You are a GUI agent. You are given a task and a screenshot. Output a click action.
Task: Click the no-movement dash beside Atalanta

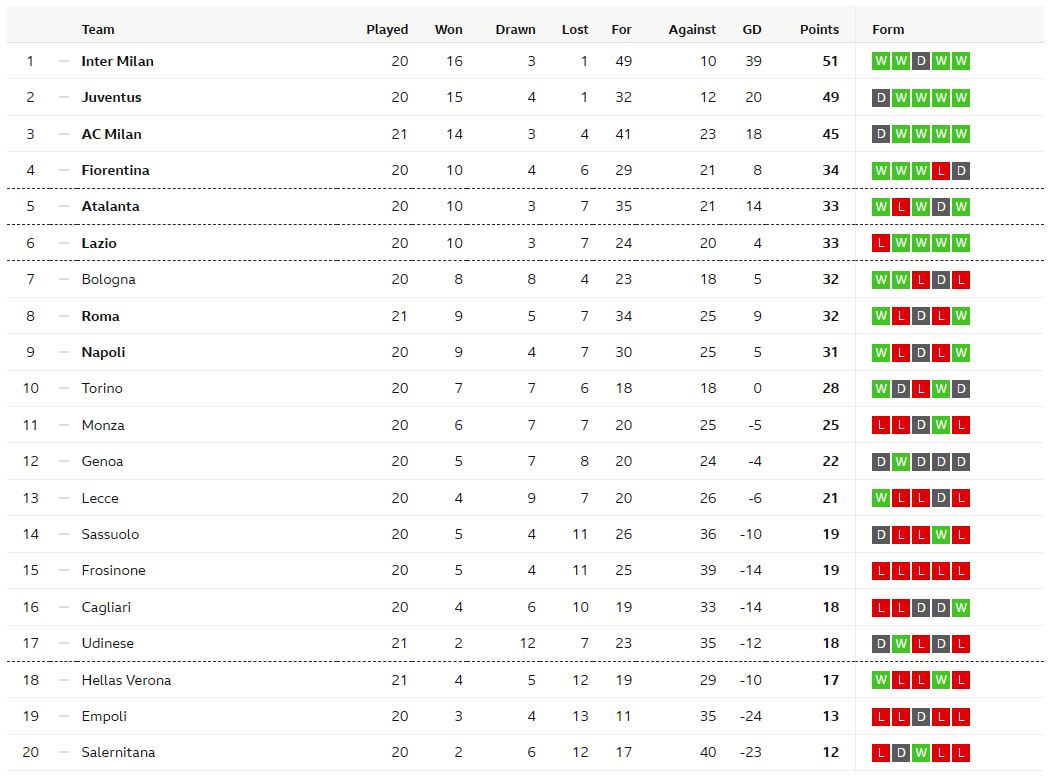point(64,206)
